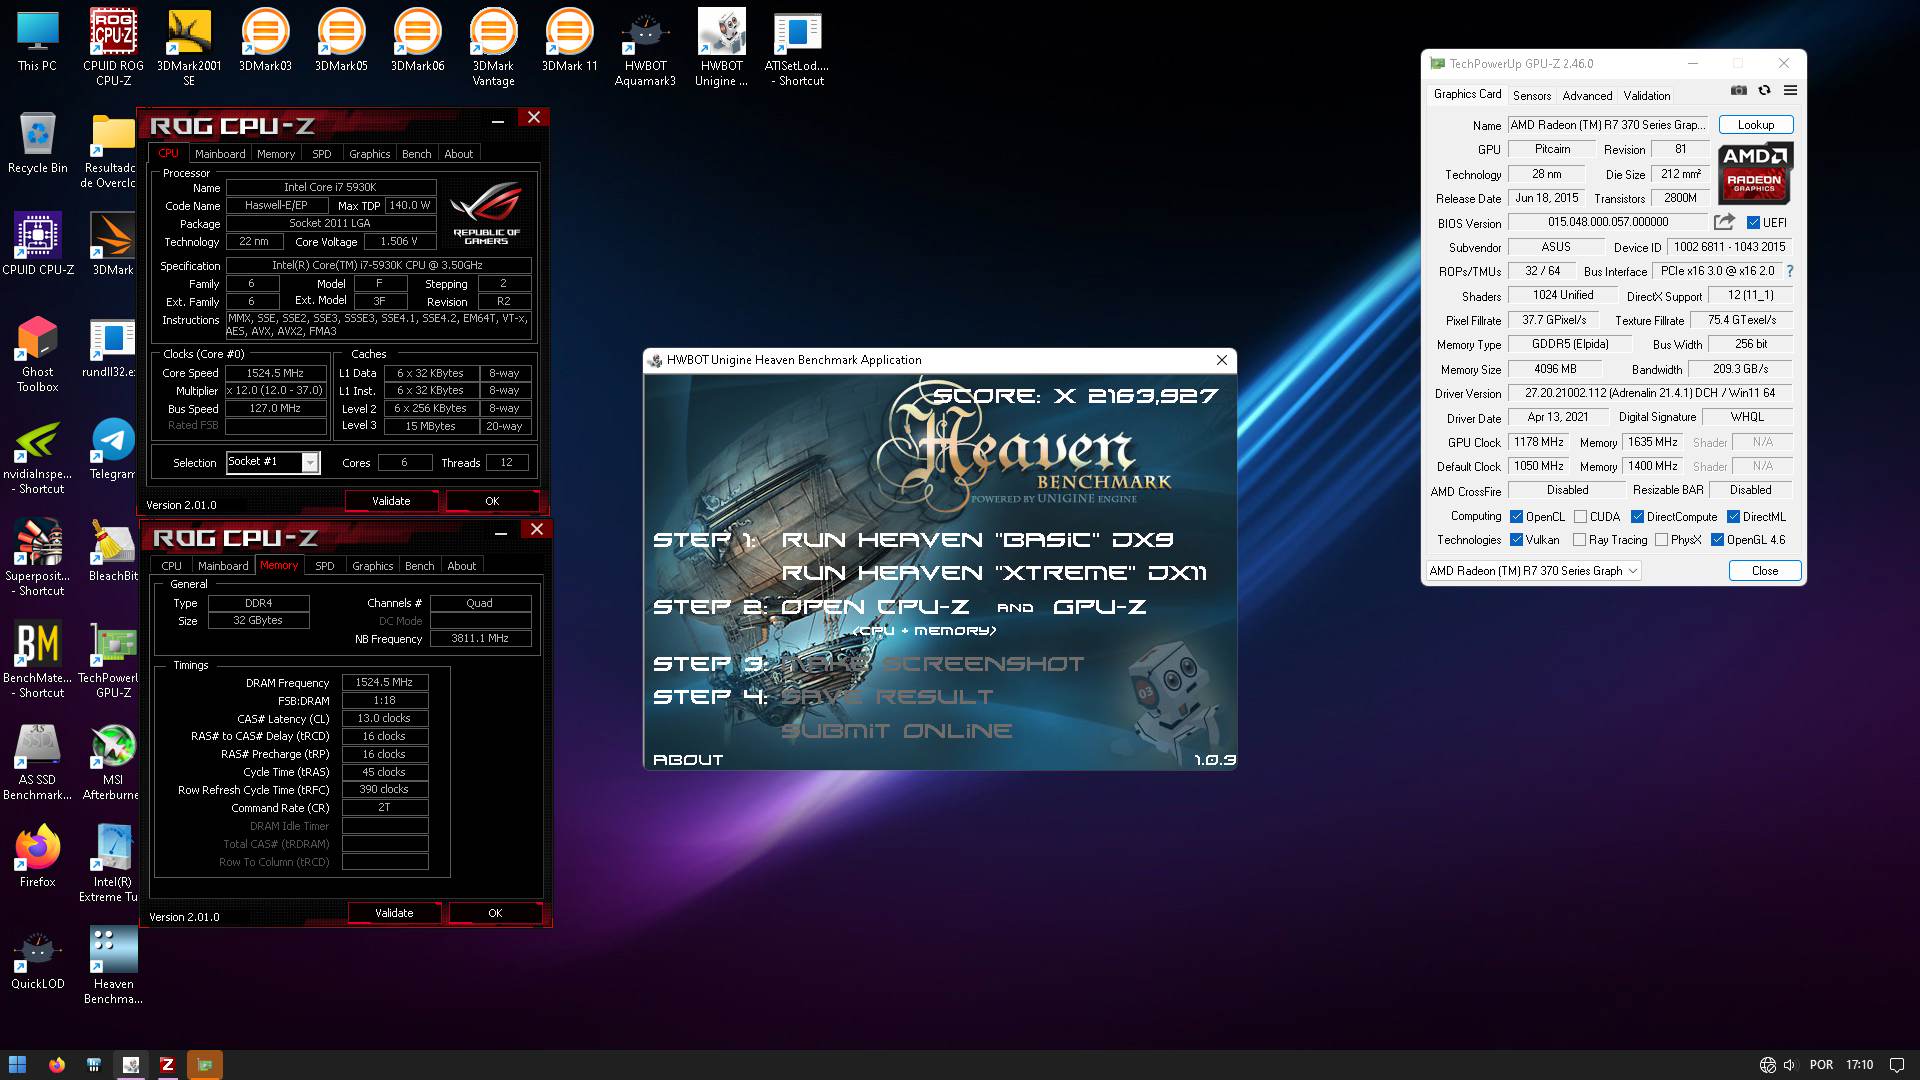Open 3DMark Vantage desktop shortcut

[493, 45]
